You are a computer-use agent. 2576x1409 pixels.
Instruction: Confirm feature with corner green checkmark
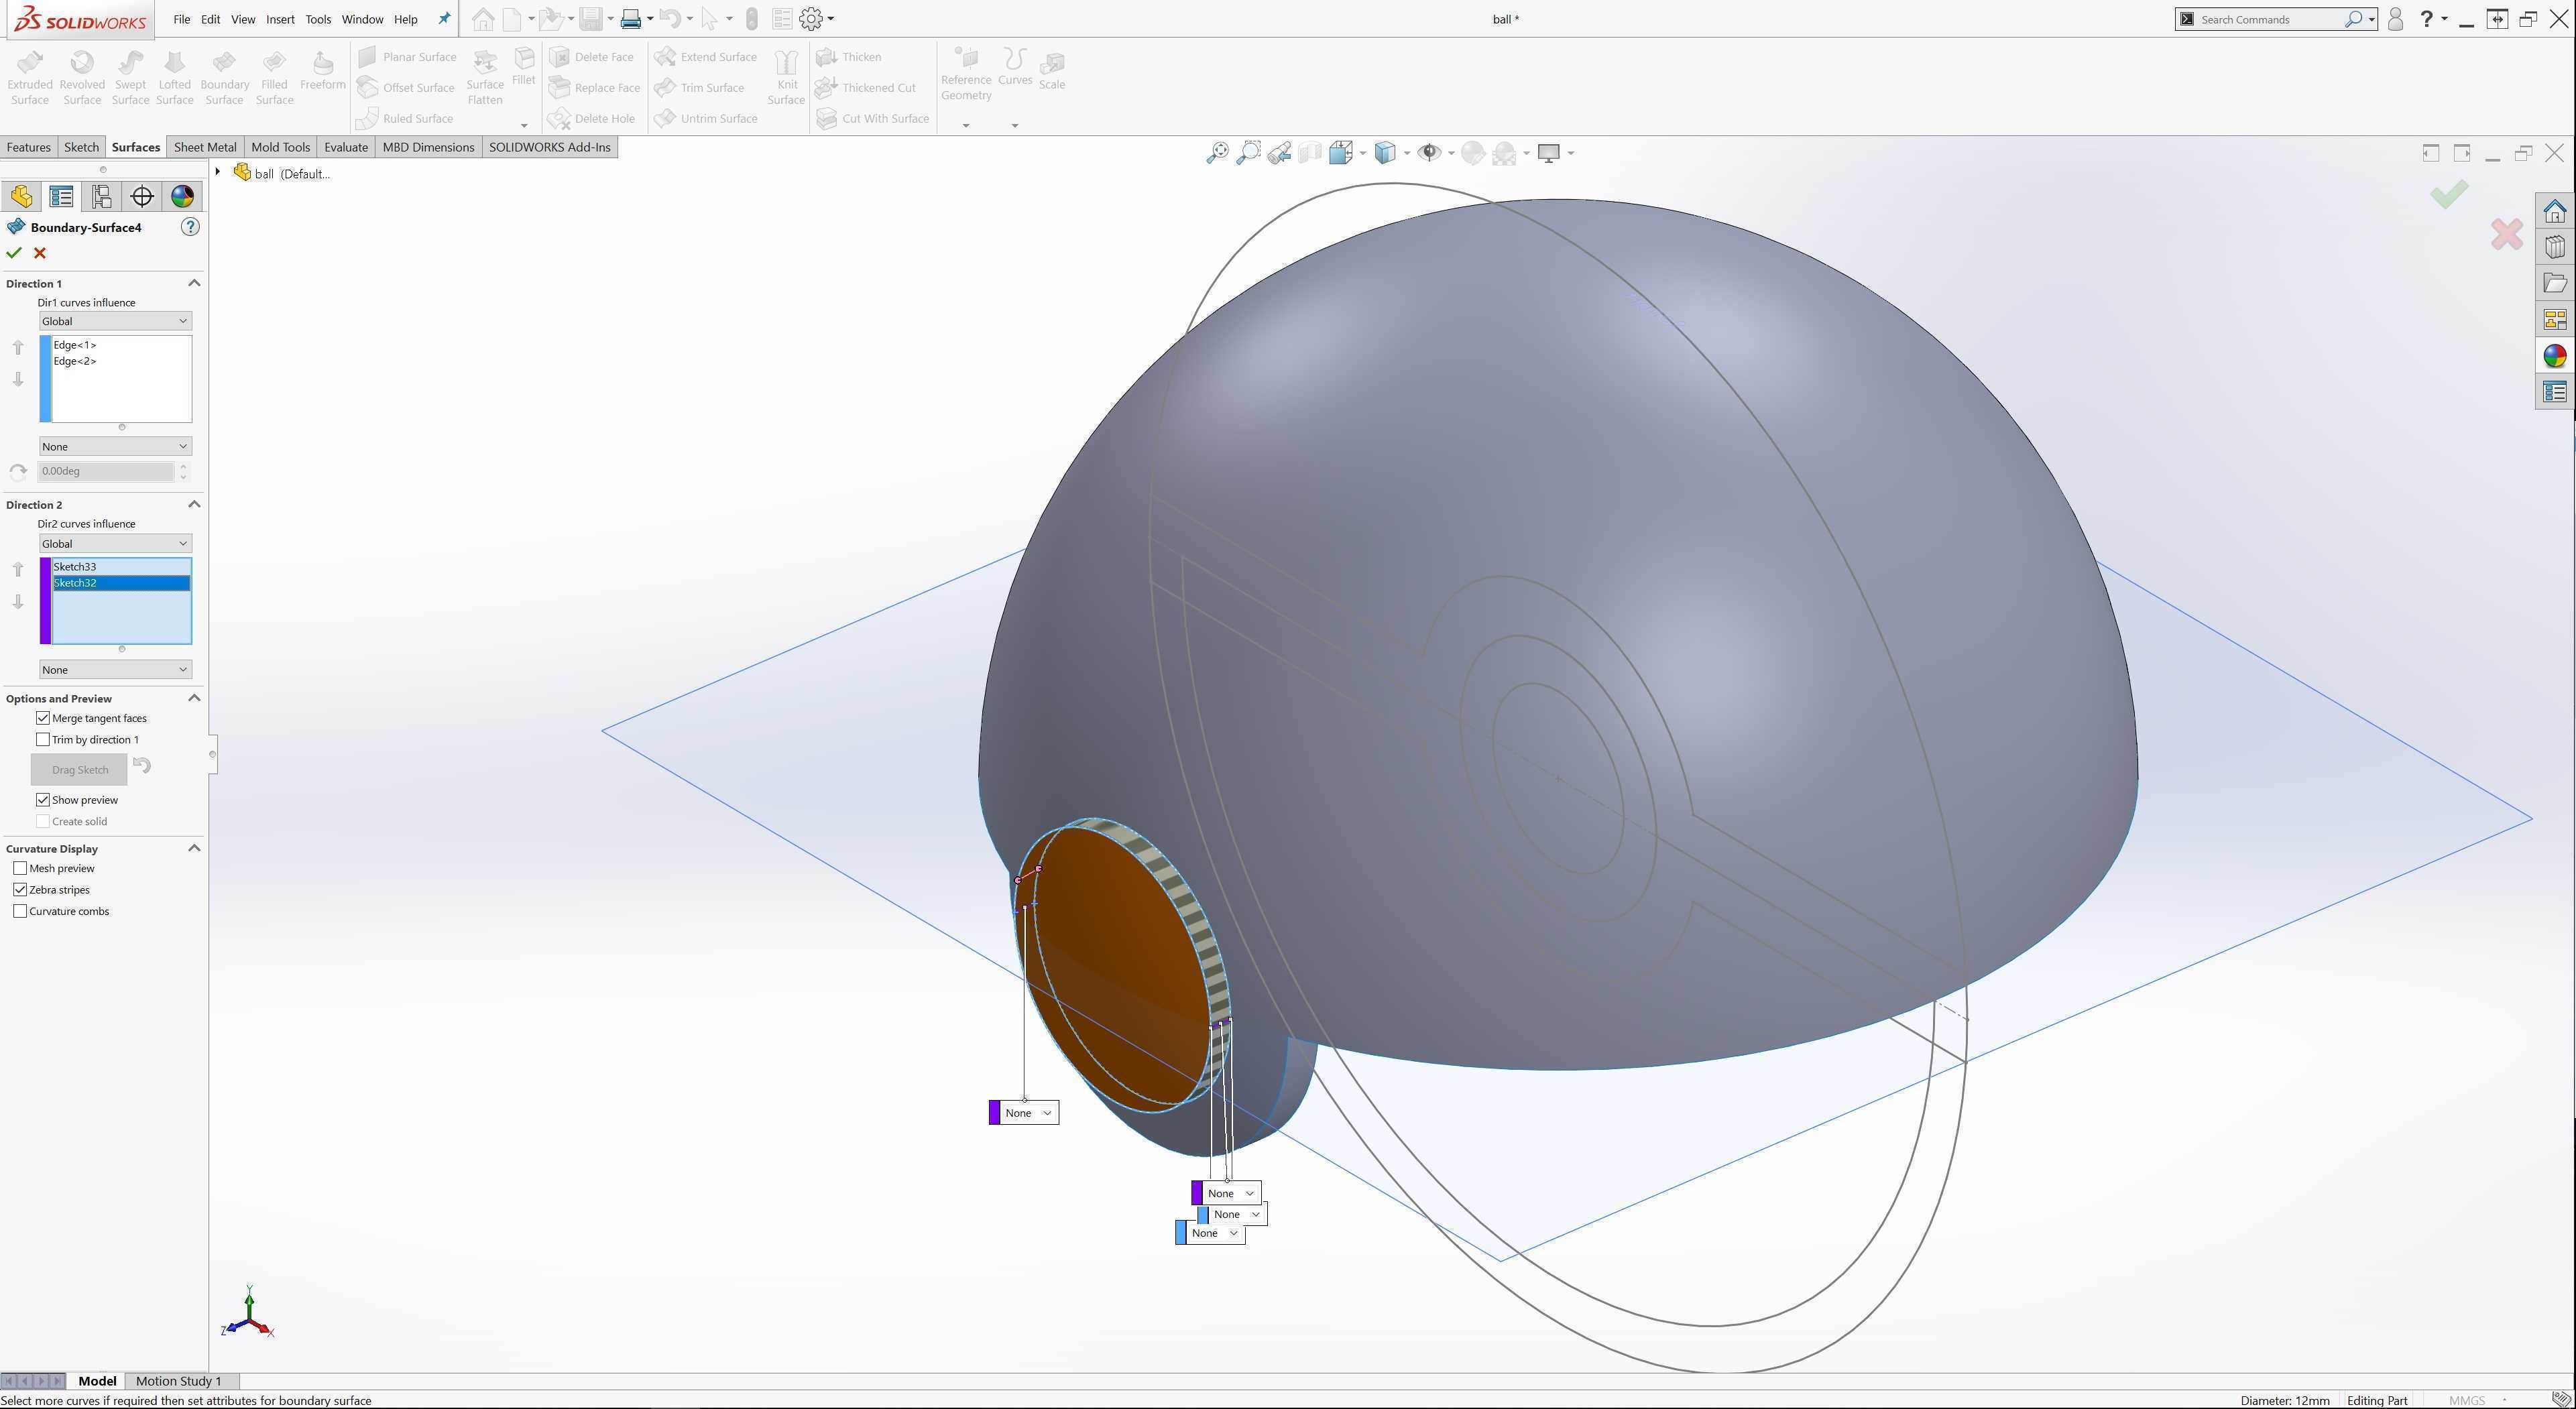[2449, 194]
